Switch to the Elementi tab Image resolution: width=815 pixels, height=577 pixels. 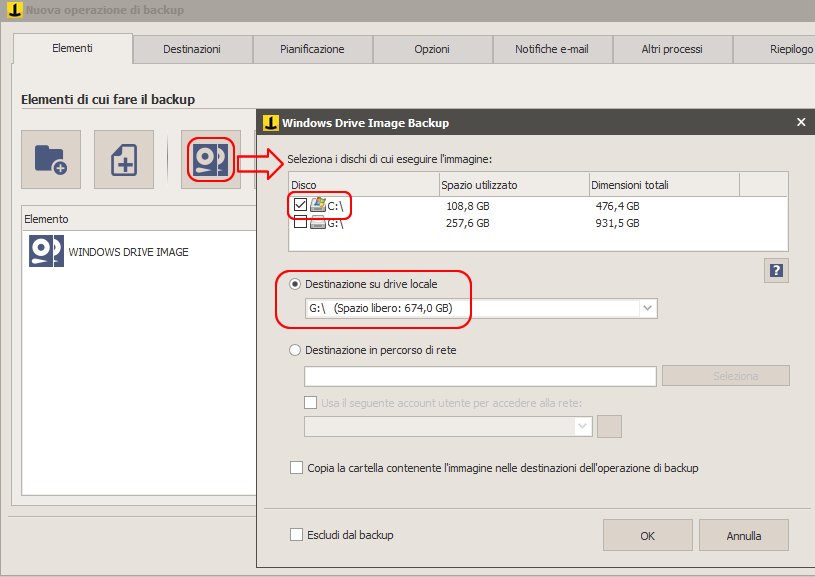coord(73,48)
